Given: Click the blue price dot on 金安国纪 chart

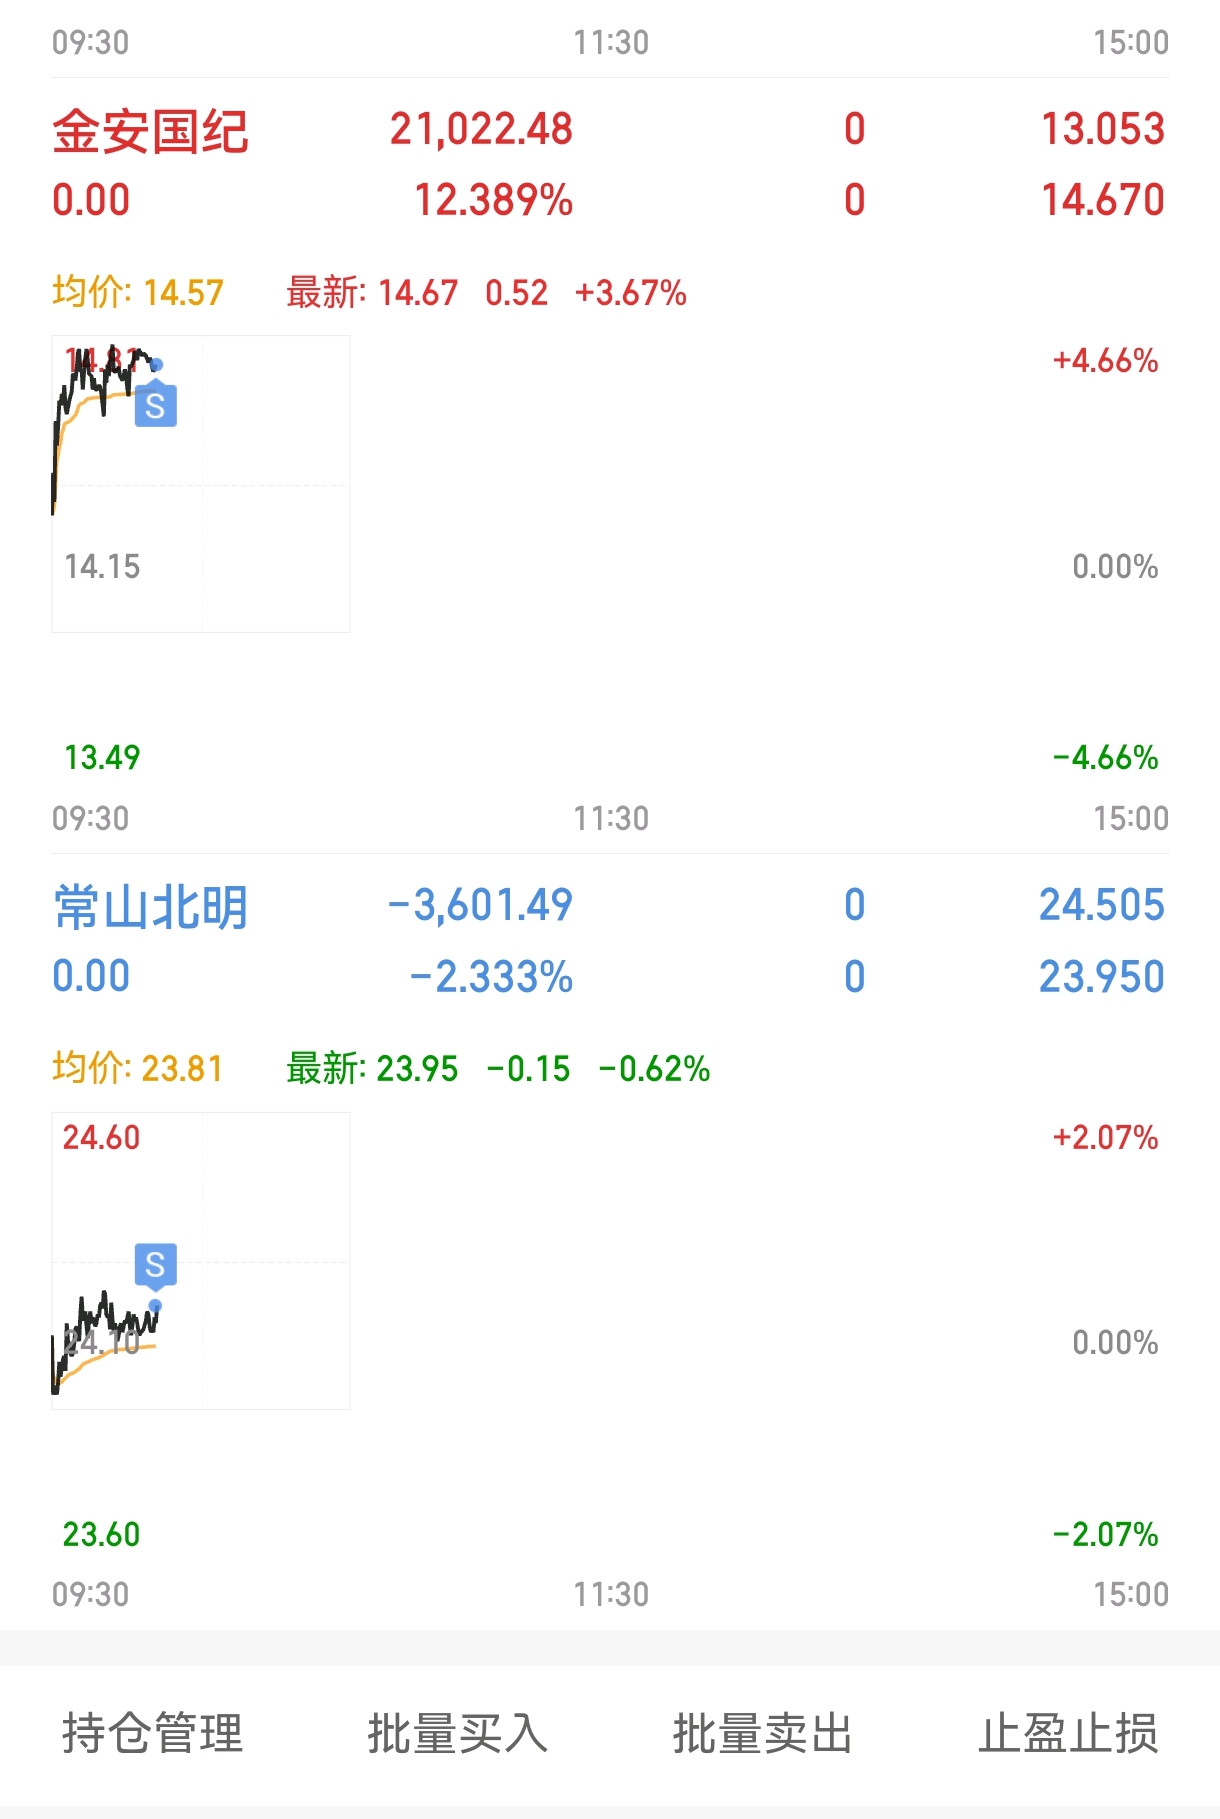Looking at the screenshot, I should (x=156, y=365).
